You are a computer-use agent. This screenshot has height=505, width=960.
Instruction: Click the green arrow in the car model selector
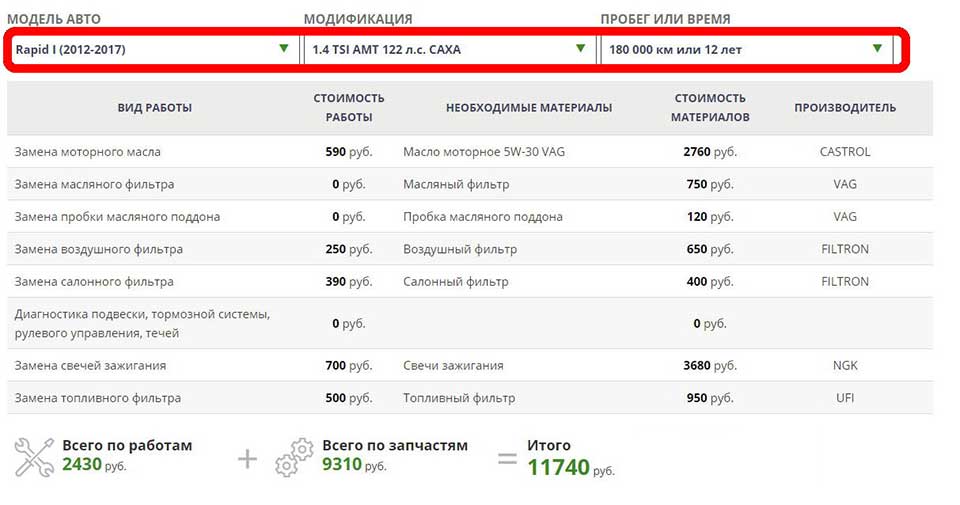[x=284, y=48]
